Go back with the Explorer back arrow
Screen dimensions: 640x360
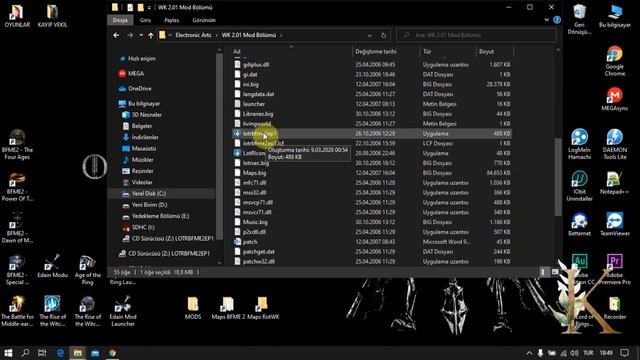pos(116,36)
